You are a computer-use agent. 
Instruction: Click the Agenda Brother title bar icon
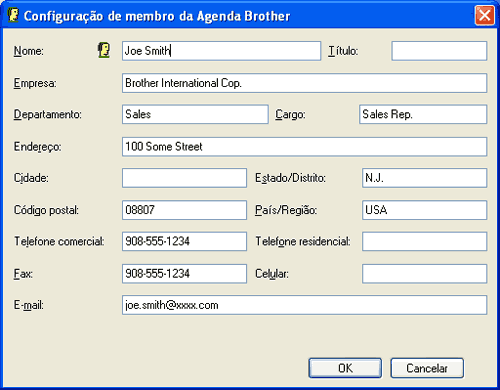point(13,15)
